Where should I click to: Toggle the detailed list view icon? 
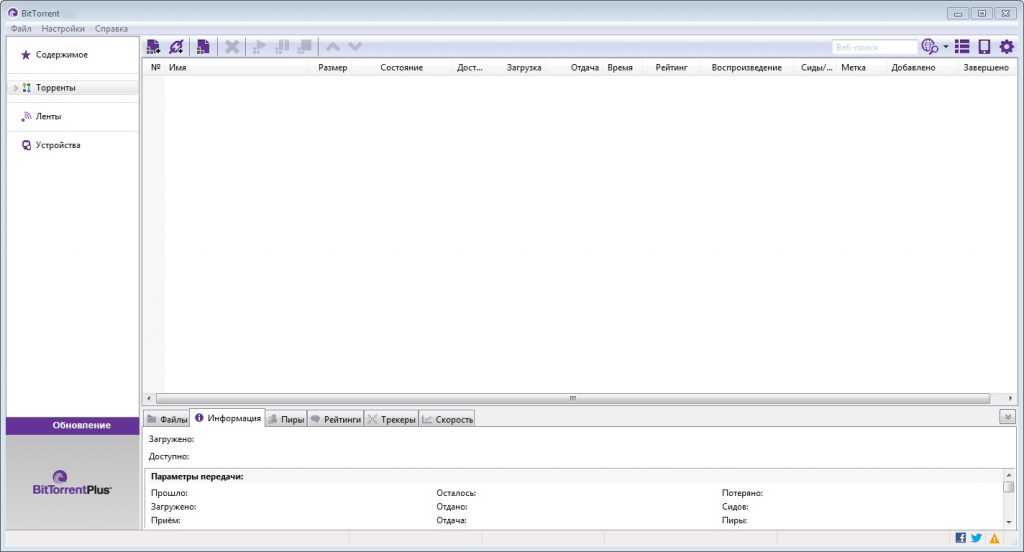click(x=962, y=46)
